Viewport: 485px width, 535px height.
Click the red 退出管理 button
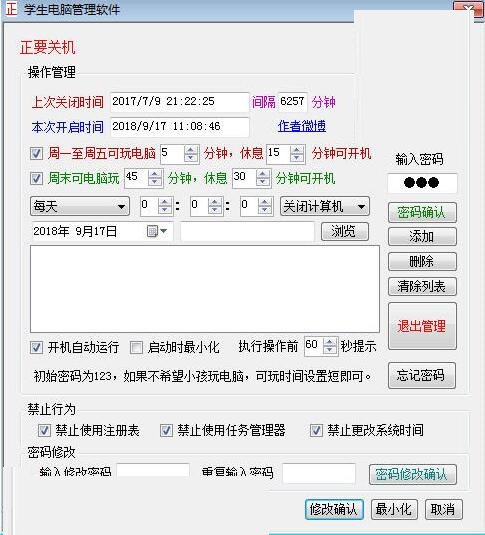coord(422,326)
